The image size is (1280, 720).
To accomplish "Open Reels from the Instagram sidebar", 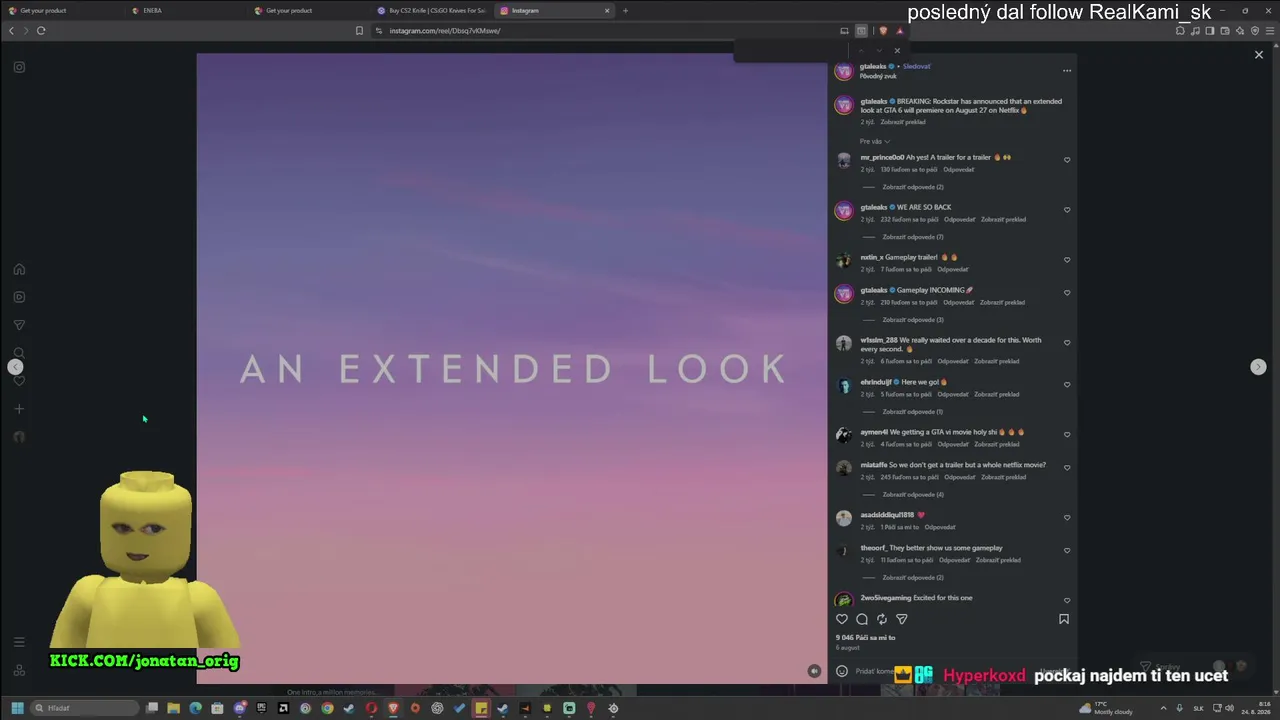I will 19,297.
